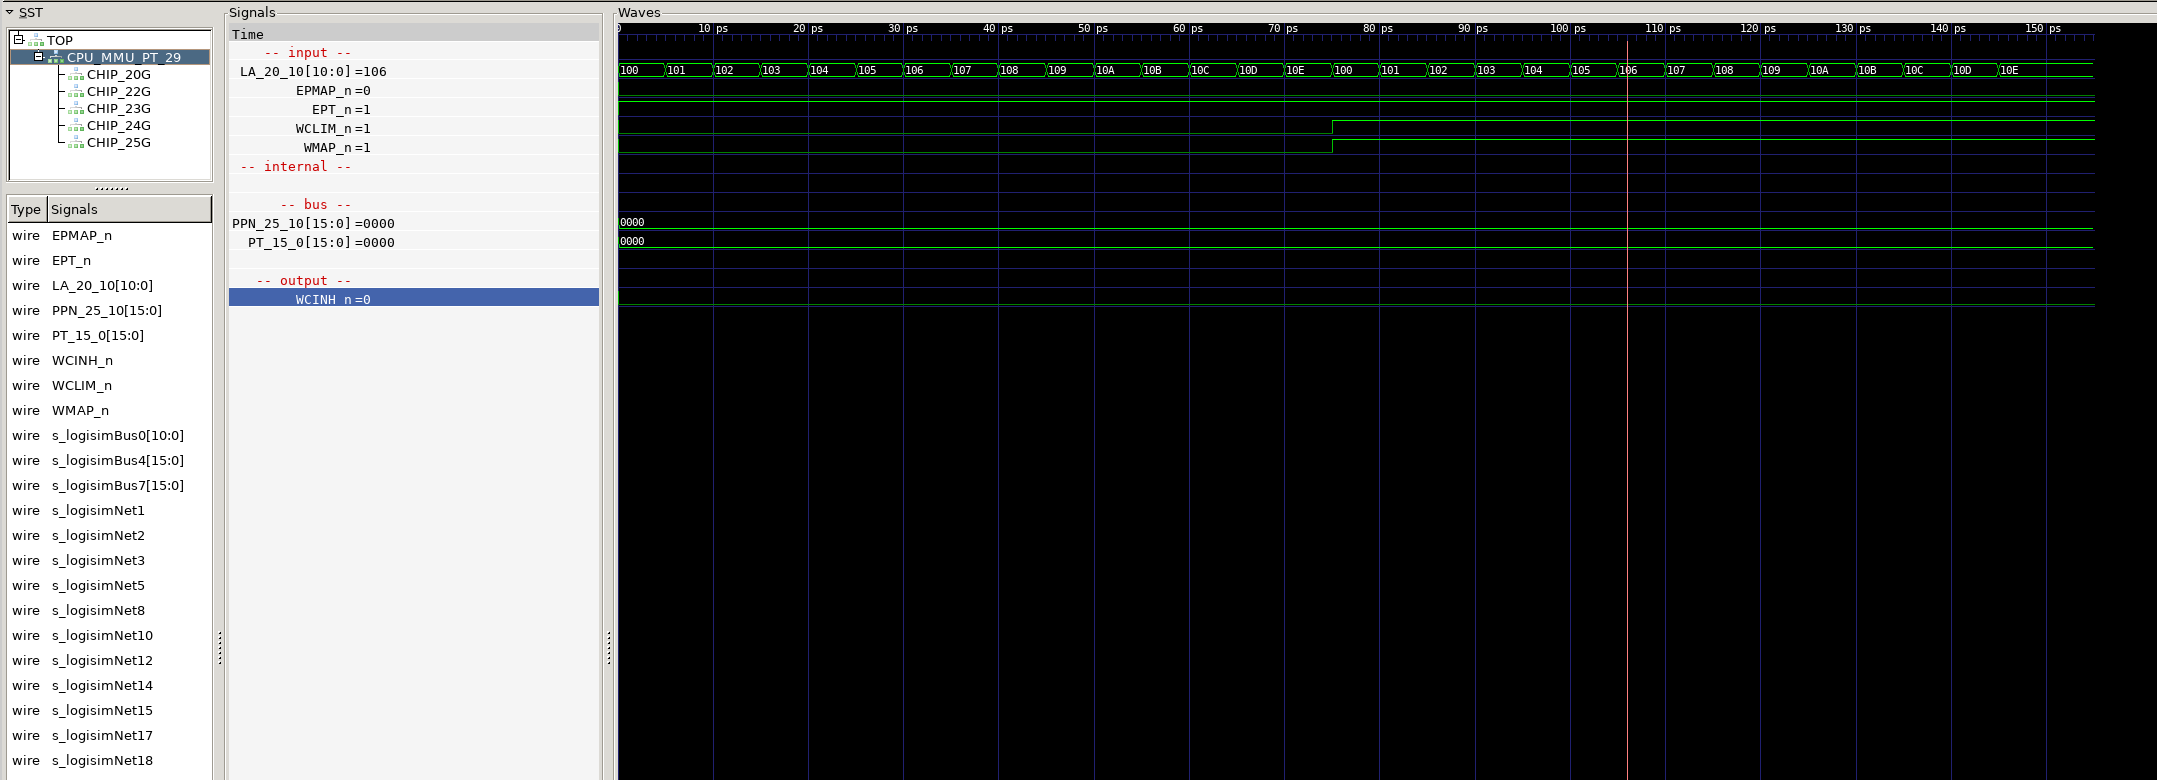Select CHIP_25G module in tree
Viewport: 2157px width, 780px height.
tap(118, 142)
